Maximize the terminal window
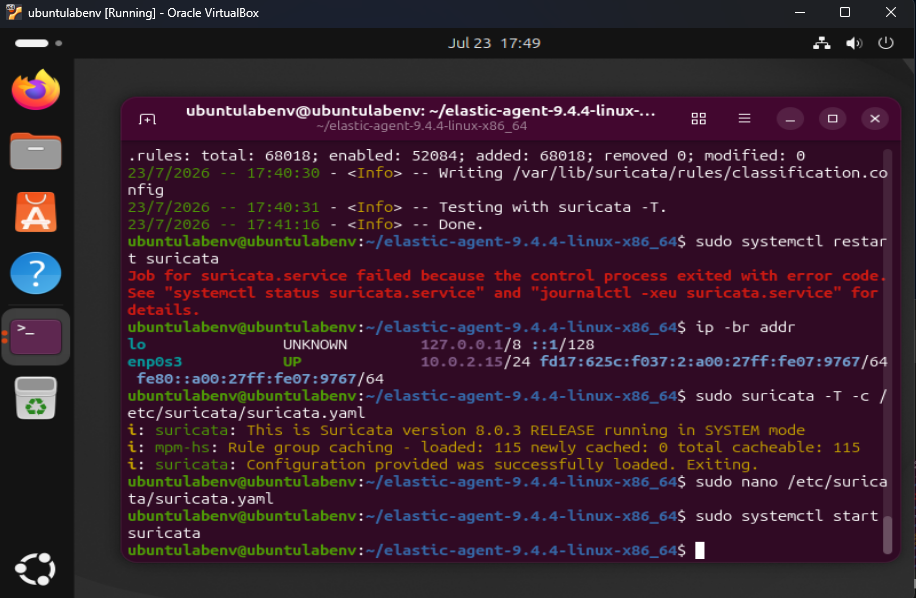 (x=832, y=119)
